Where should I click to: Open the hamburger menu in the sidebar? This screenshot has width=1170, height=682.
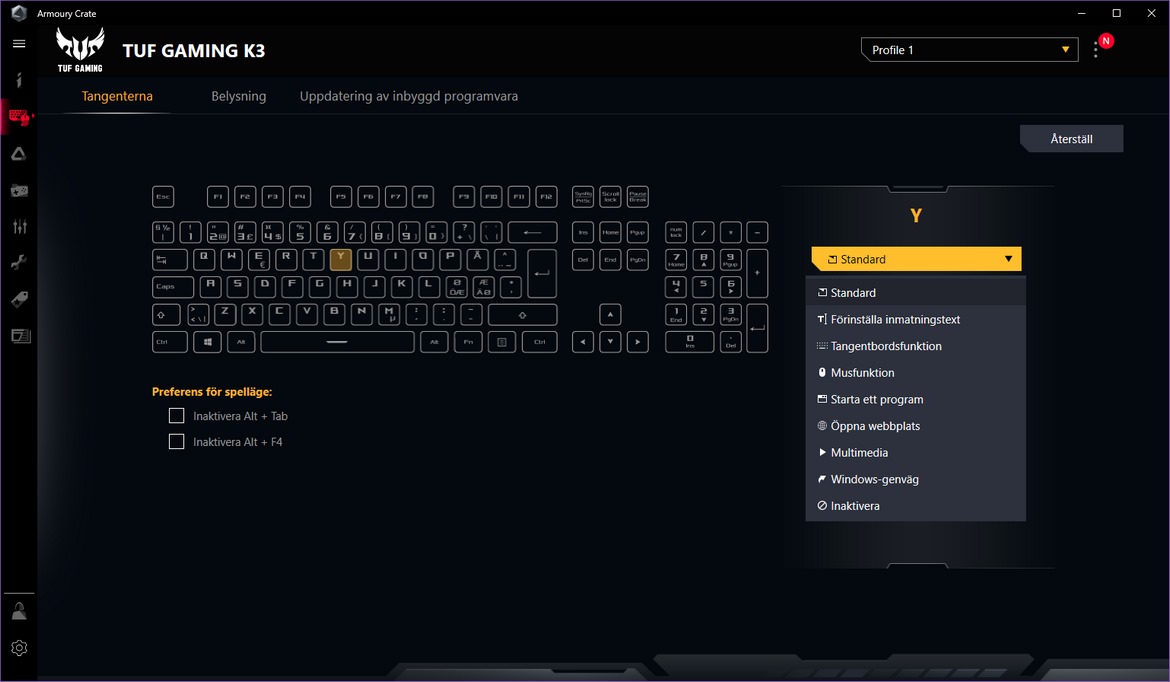click(x=19, y=44)
